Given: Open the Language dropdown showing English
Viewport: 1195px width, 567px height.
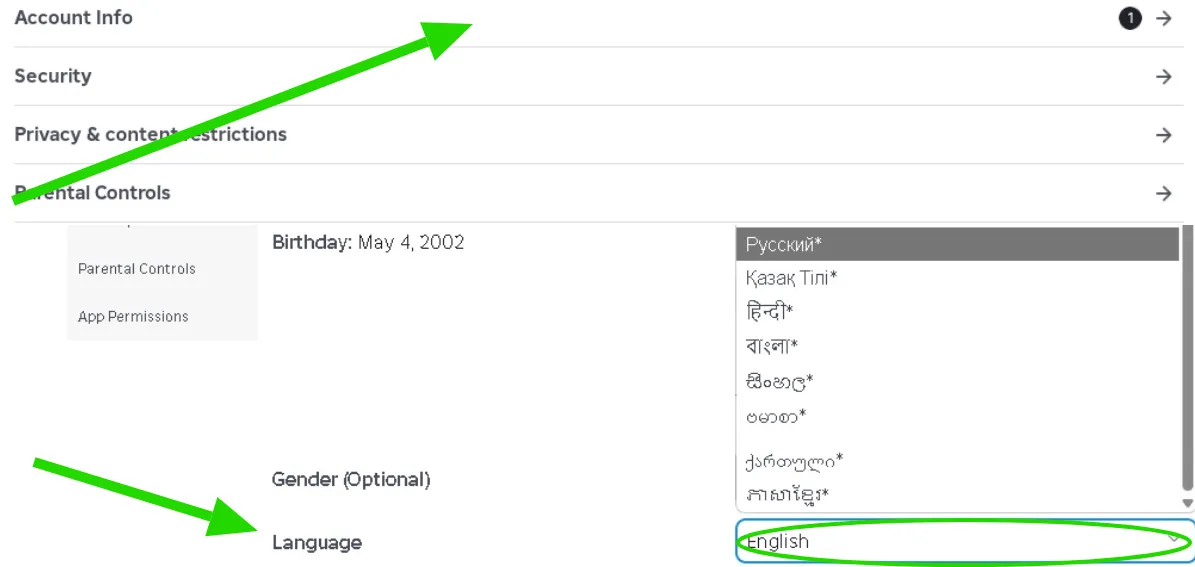Looking at the screenshot, I should (965, 542).
